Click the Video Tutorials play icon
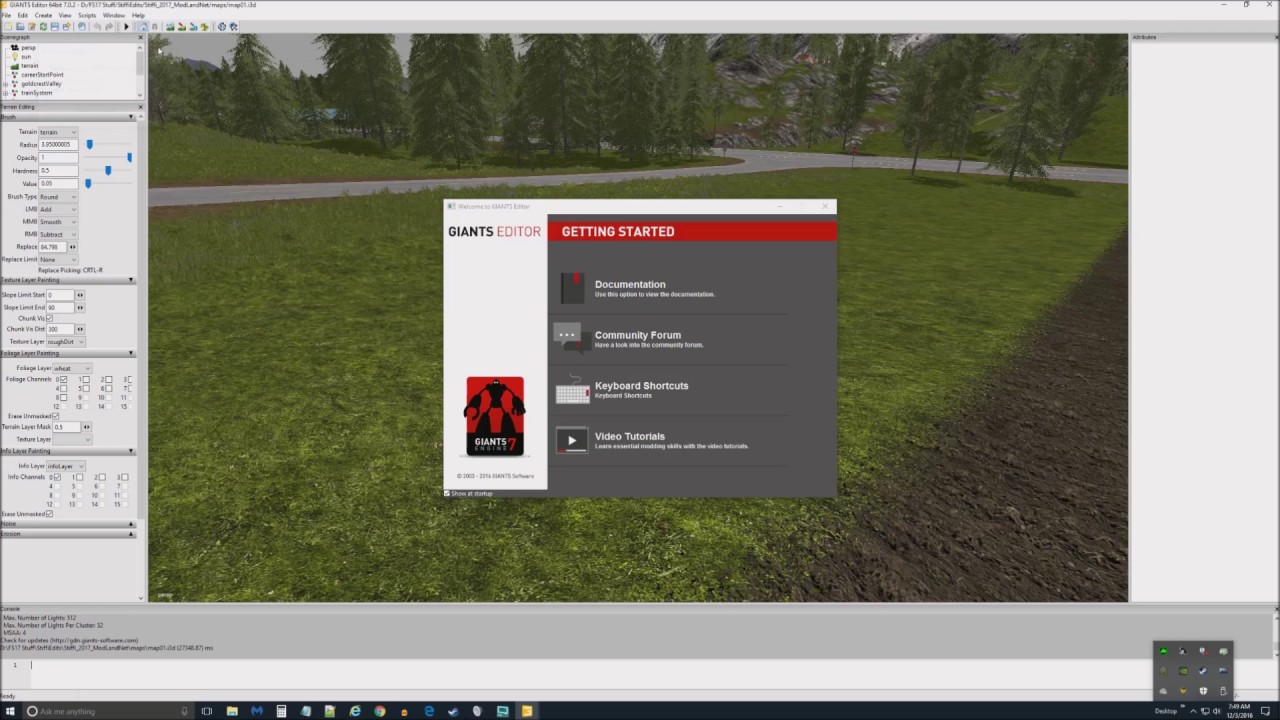 point(571,440)
